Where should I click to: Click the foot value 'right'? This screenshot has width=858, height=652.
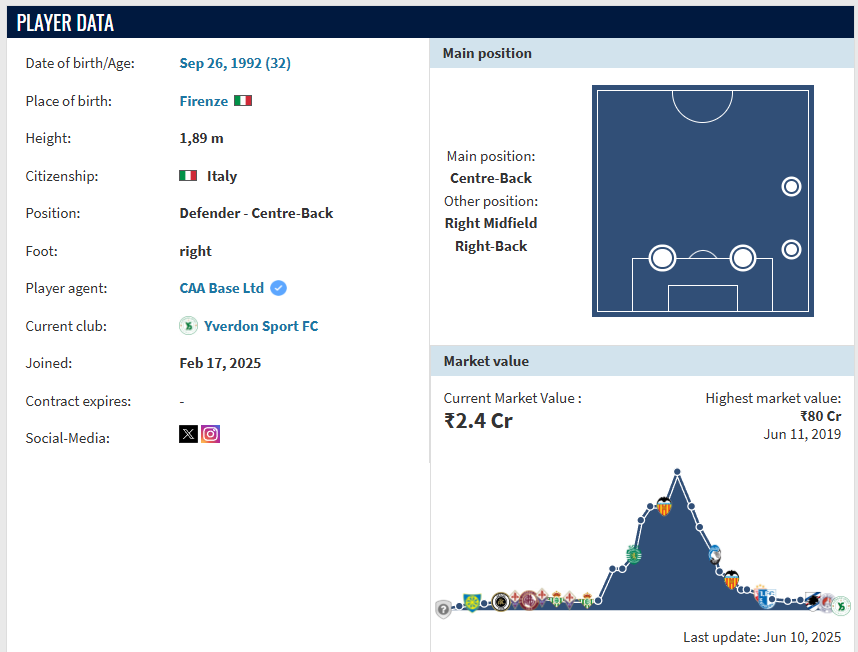click(195, 251)
